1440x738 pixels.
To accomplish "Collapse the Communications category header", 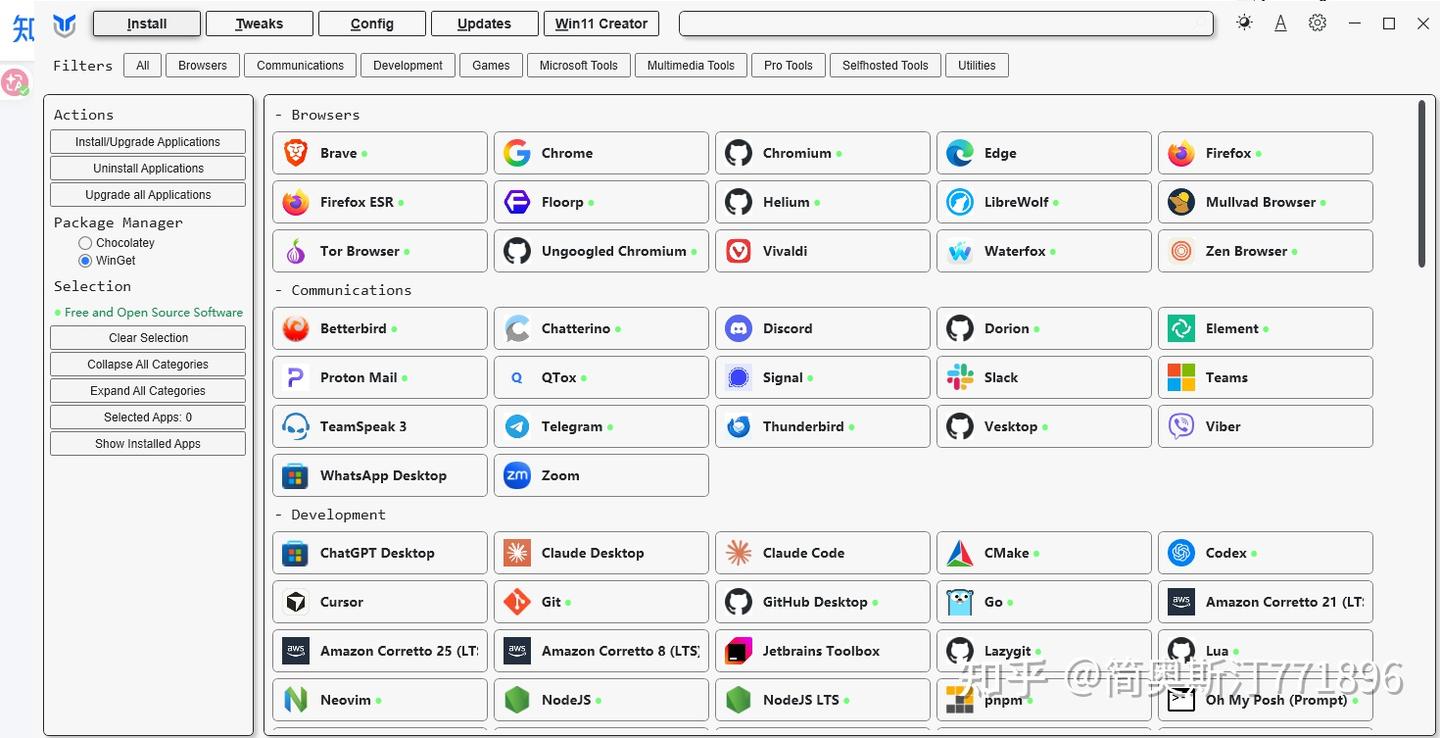I will (x=343, y=290).
